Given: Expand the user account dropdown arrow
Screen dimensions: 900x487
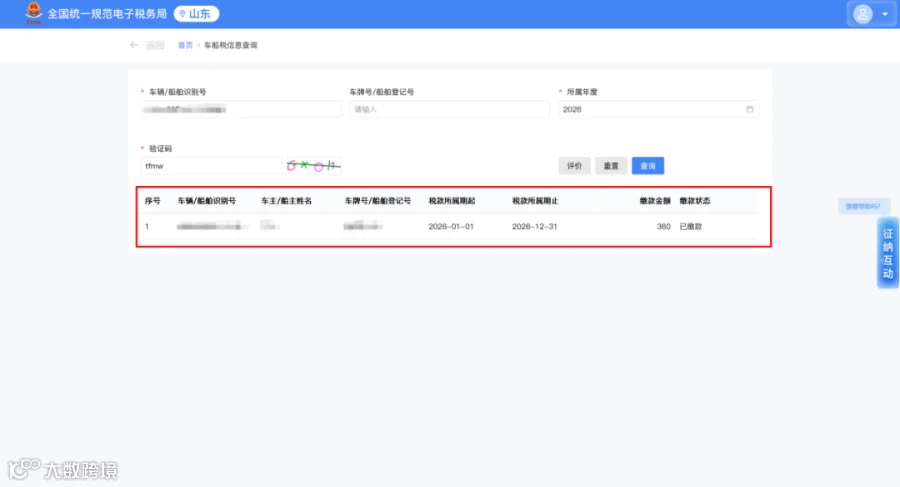Looking at the screenshot, I should click(x=885, y=14).
